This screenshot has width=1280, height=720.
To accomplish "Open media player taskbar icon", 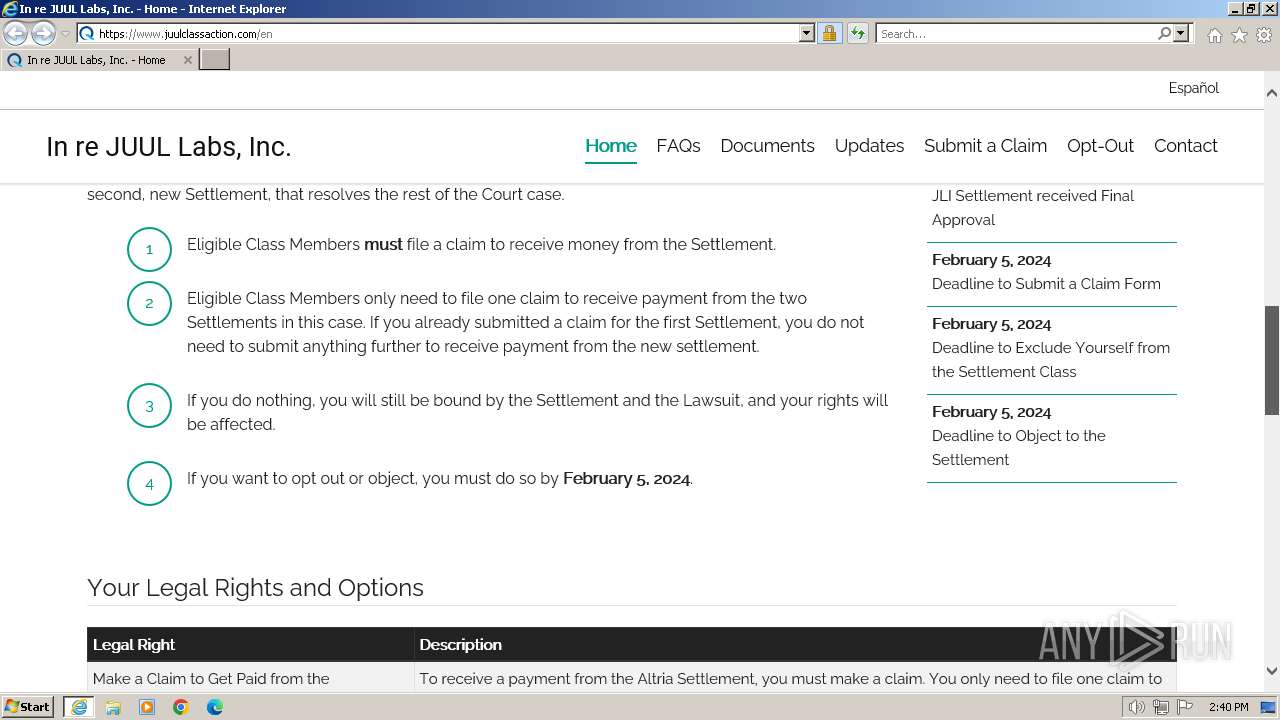I will [147, 707].
